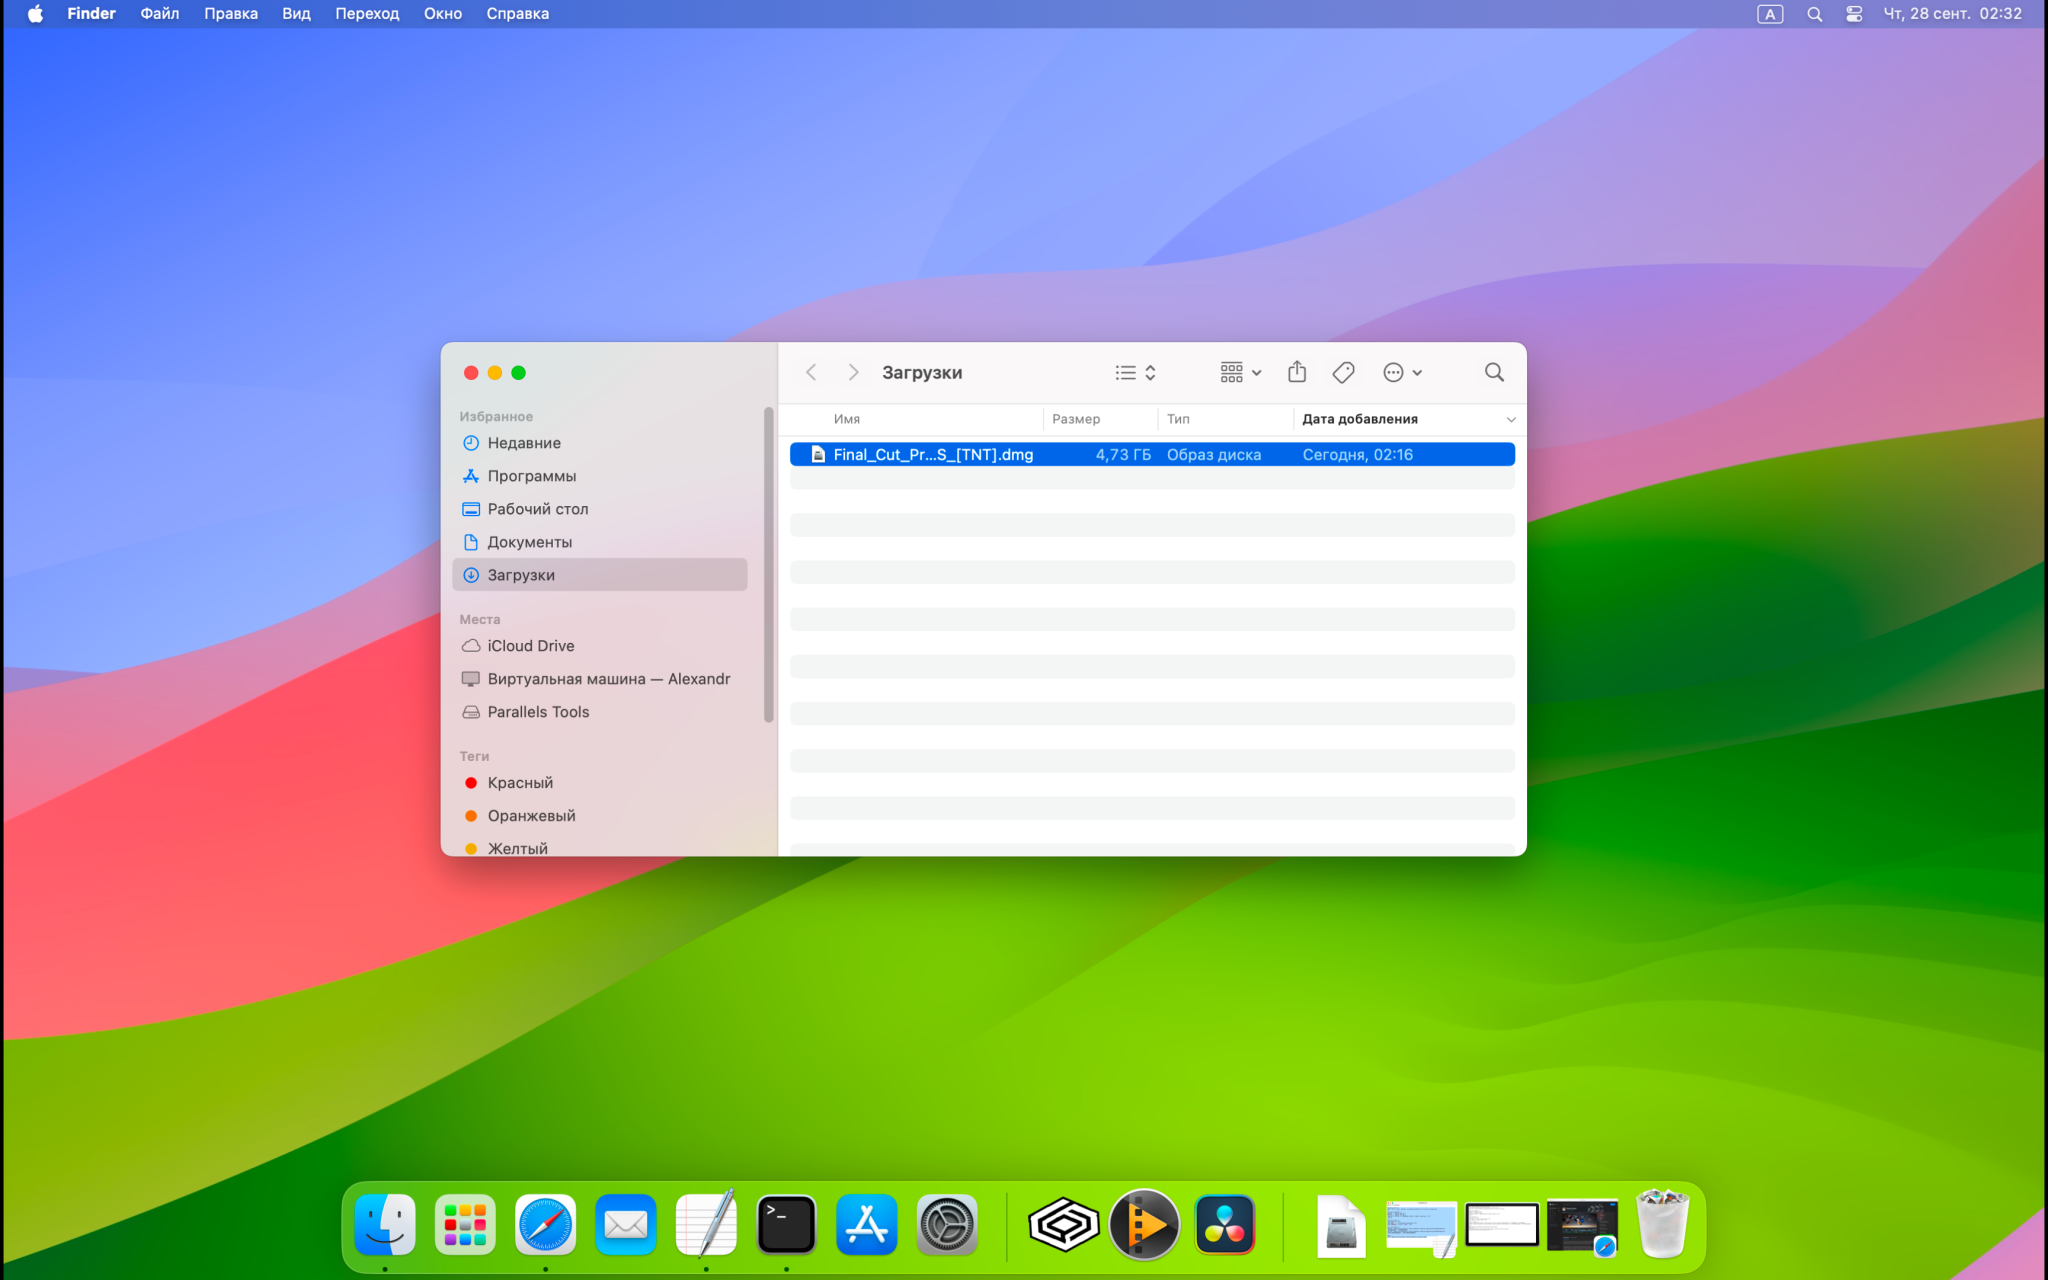Viewport: 2048px width, 1280px height.
Task: Open System Settings from the Dock
Action: tap(947, 1224)
